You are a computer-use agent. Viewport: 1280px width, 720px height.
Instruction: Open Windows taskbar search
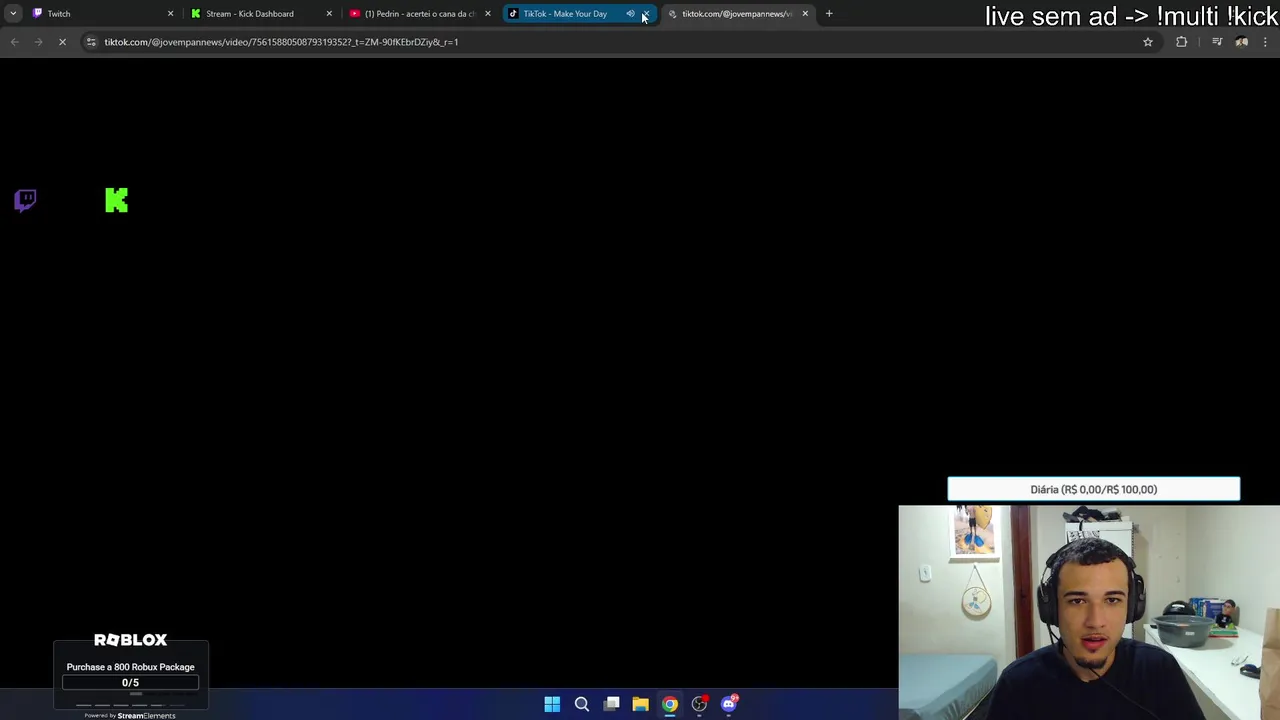tap(582, 704)
